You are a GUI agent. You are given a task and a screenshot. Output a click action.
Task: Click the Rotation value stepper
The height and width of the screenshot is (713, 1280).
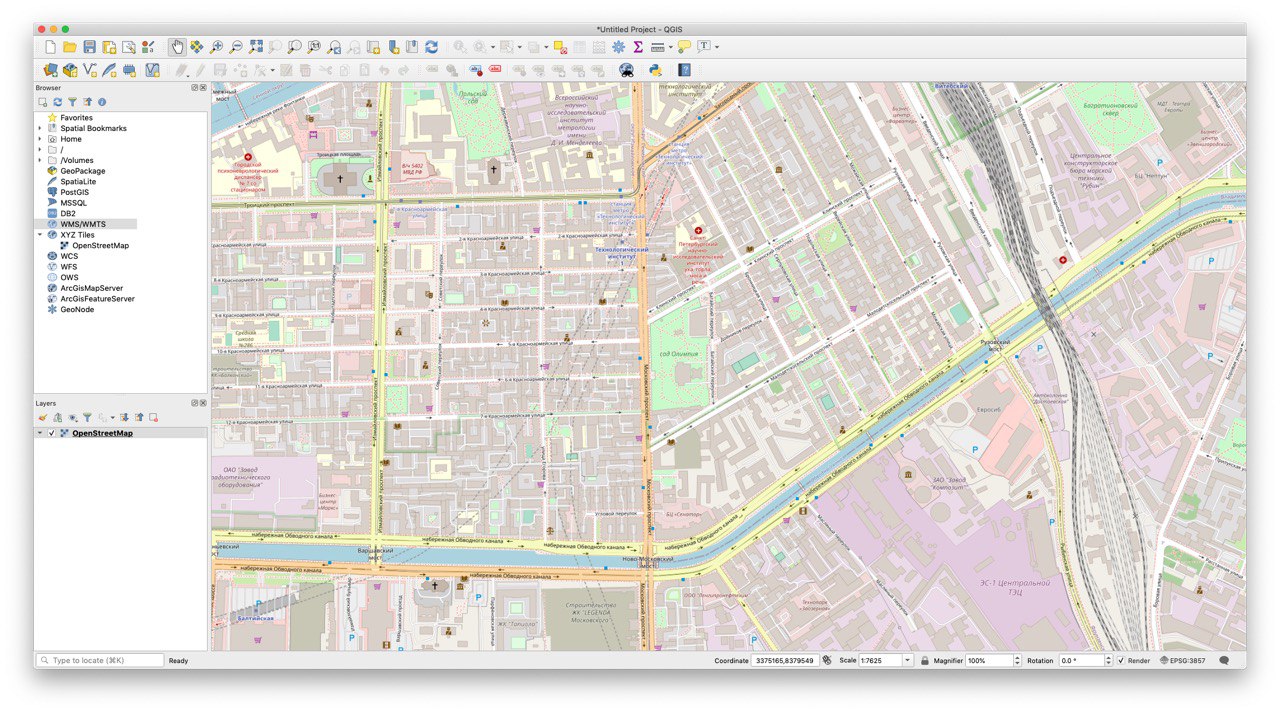(x=1108, y=661)
